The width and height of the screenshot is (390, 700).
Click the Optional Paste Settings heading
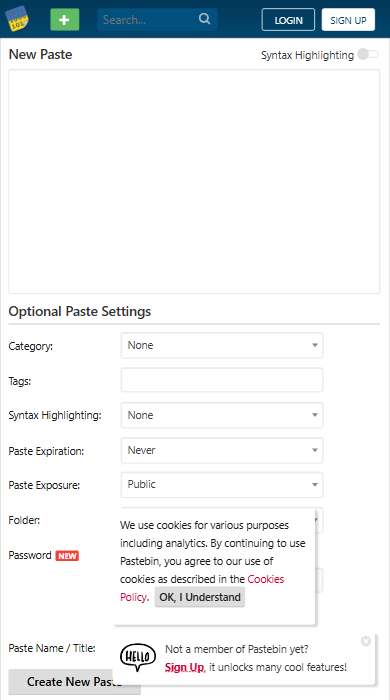pos(80,311)
